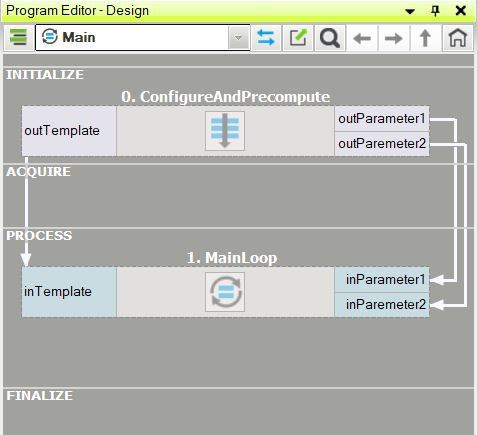Viewport: 478px width, 435px height.
Task: Click the edit pencil toolbar icon
Action: pos(298,38)
